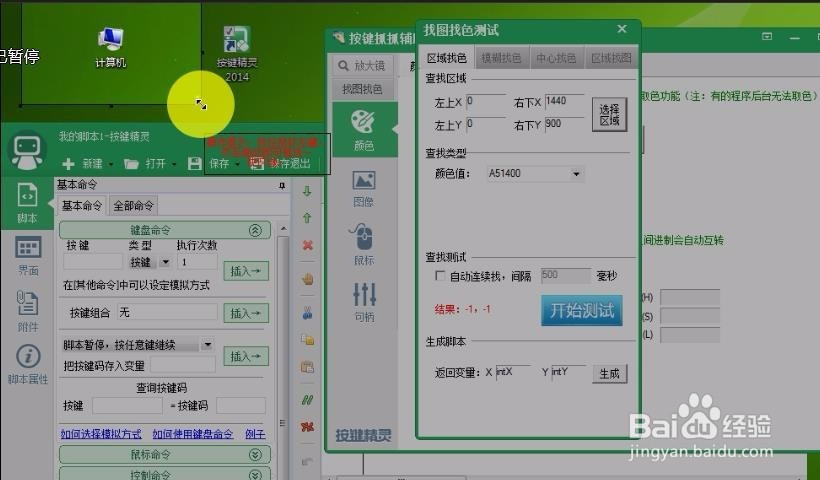The width and height of the screenshot is (820, 480).
Task: Click the 返回变量 X intX field
Action: pyautogui.click(x=513, y=372)
